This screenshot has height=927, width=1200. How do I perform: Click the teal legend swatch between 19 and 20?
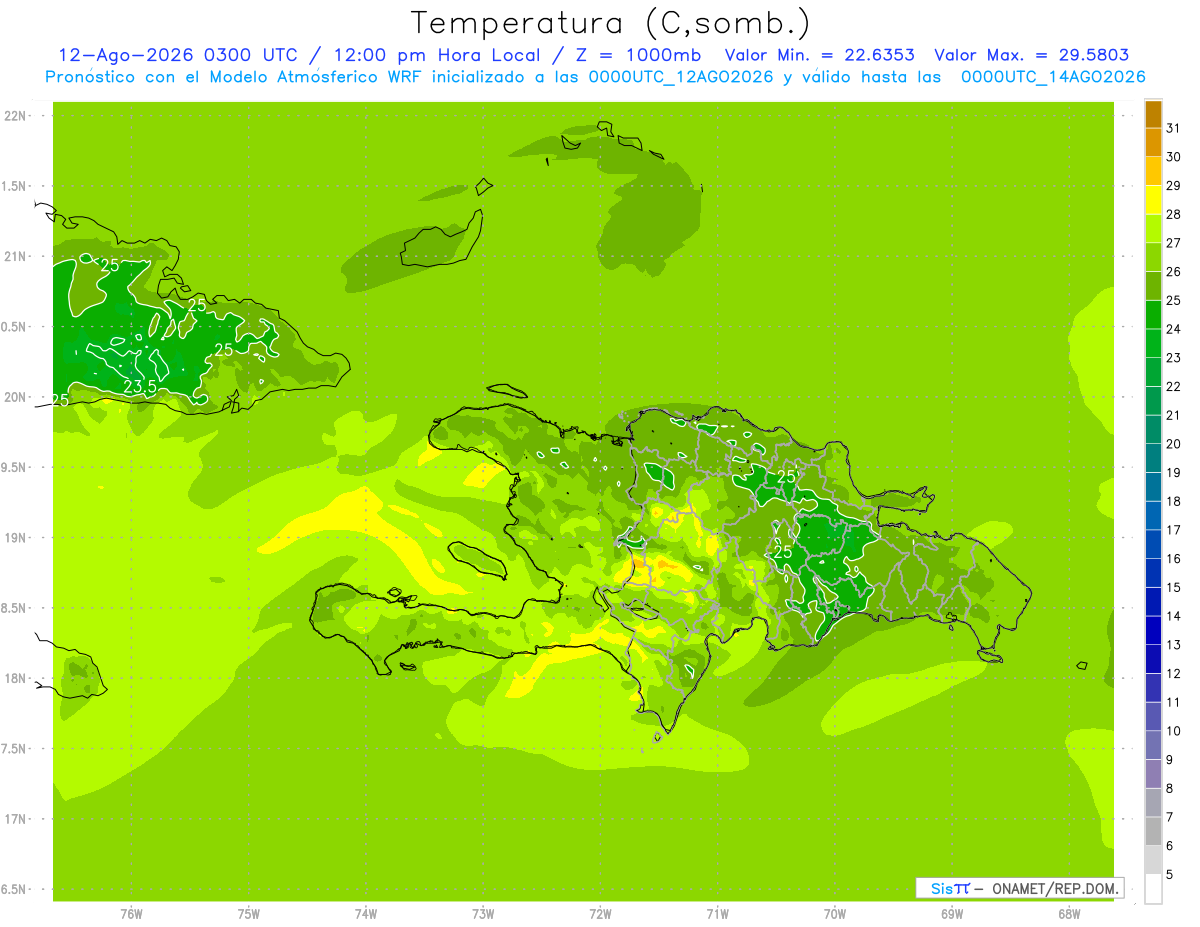[x=1153, y=458]
